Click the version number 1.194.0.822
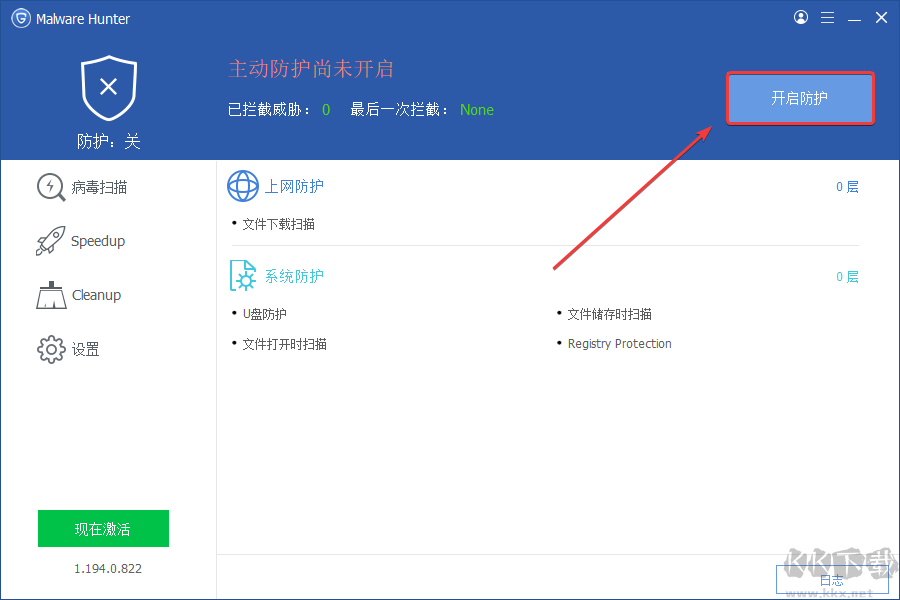 click(x=108, y=568)
